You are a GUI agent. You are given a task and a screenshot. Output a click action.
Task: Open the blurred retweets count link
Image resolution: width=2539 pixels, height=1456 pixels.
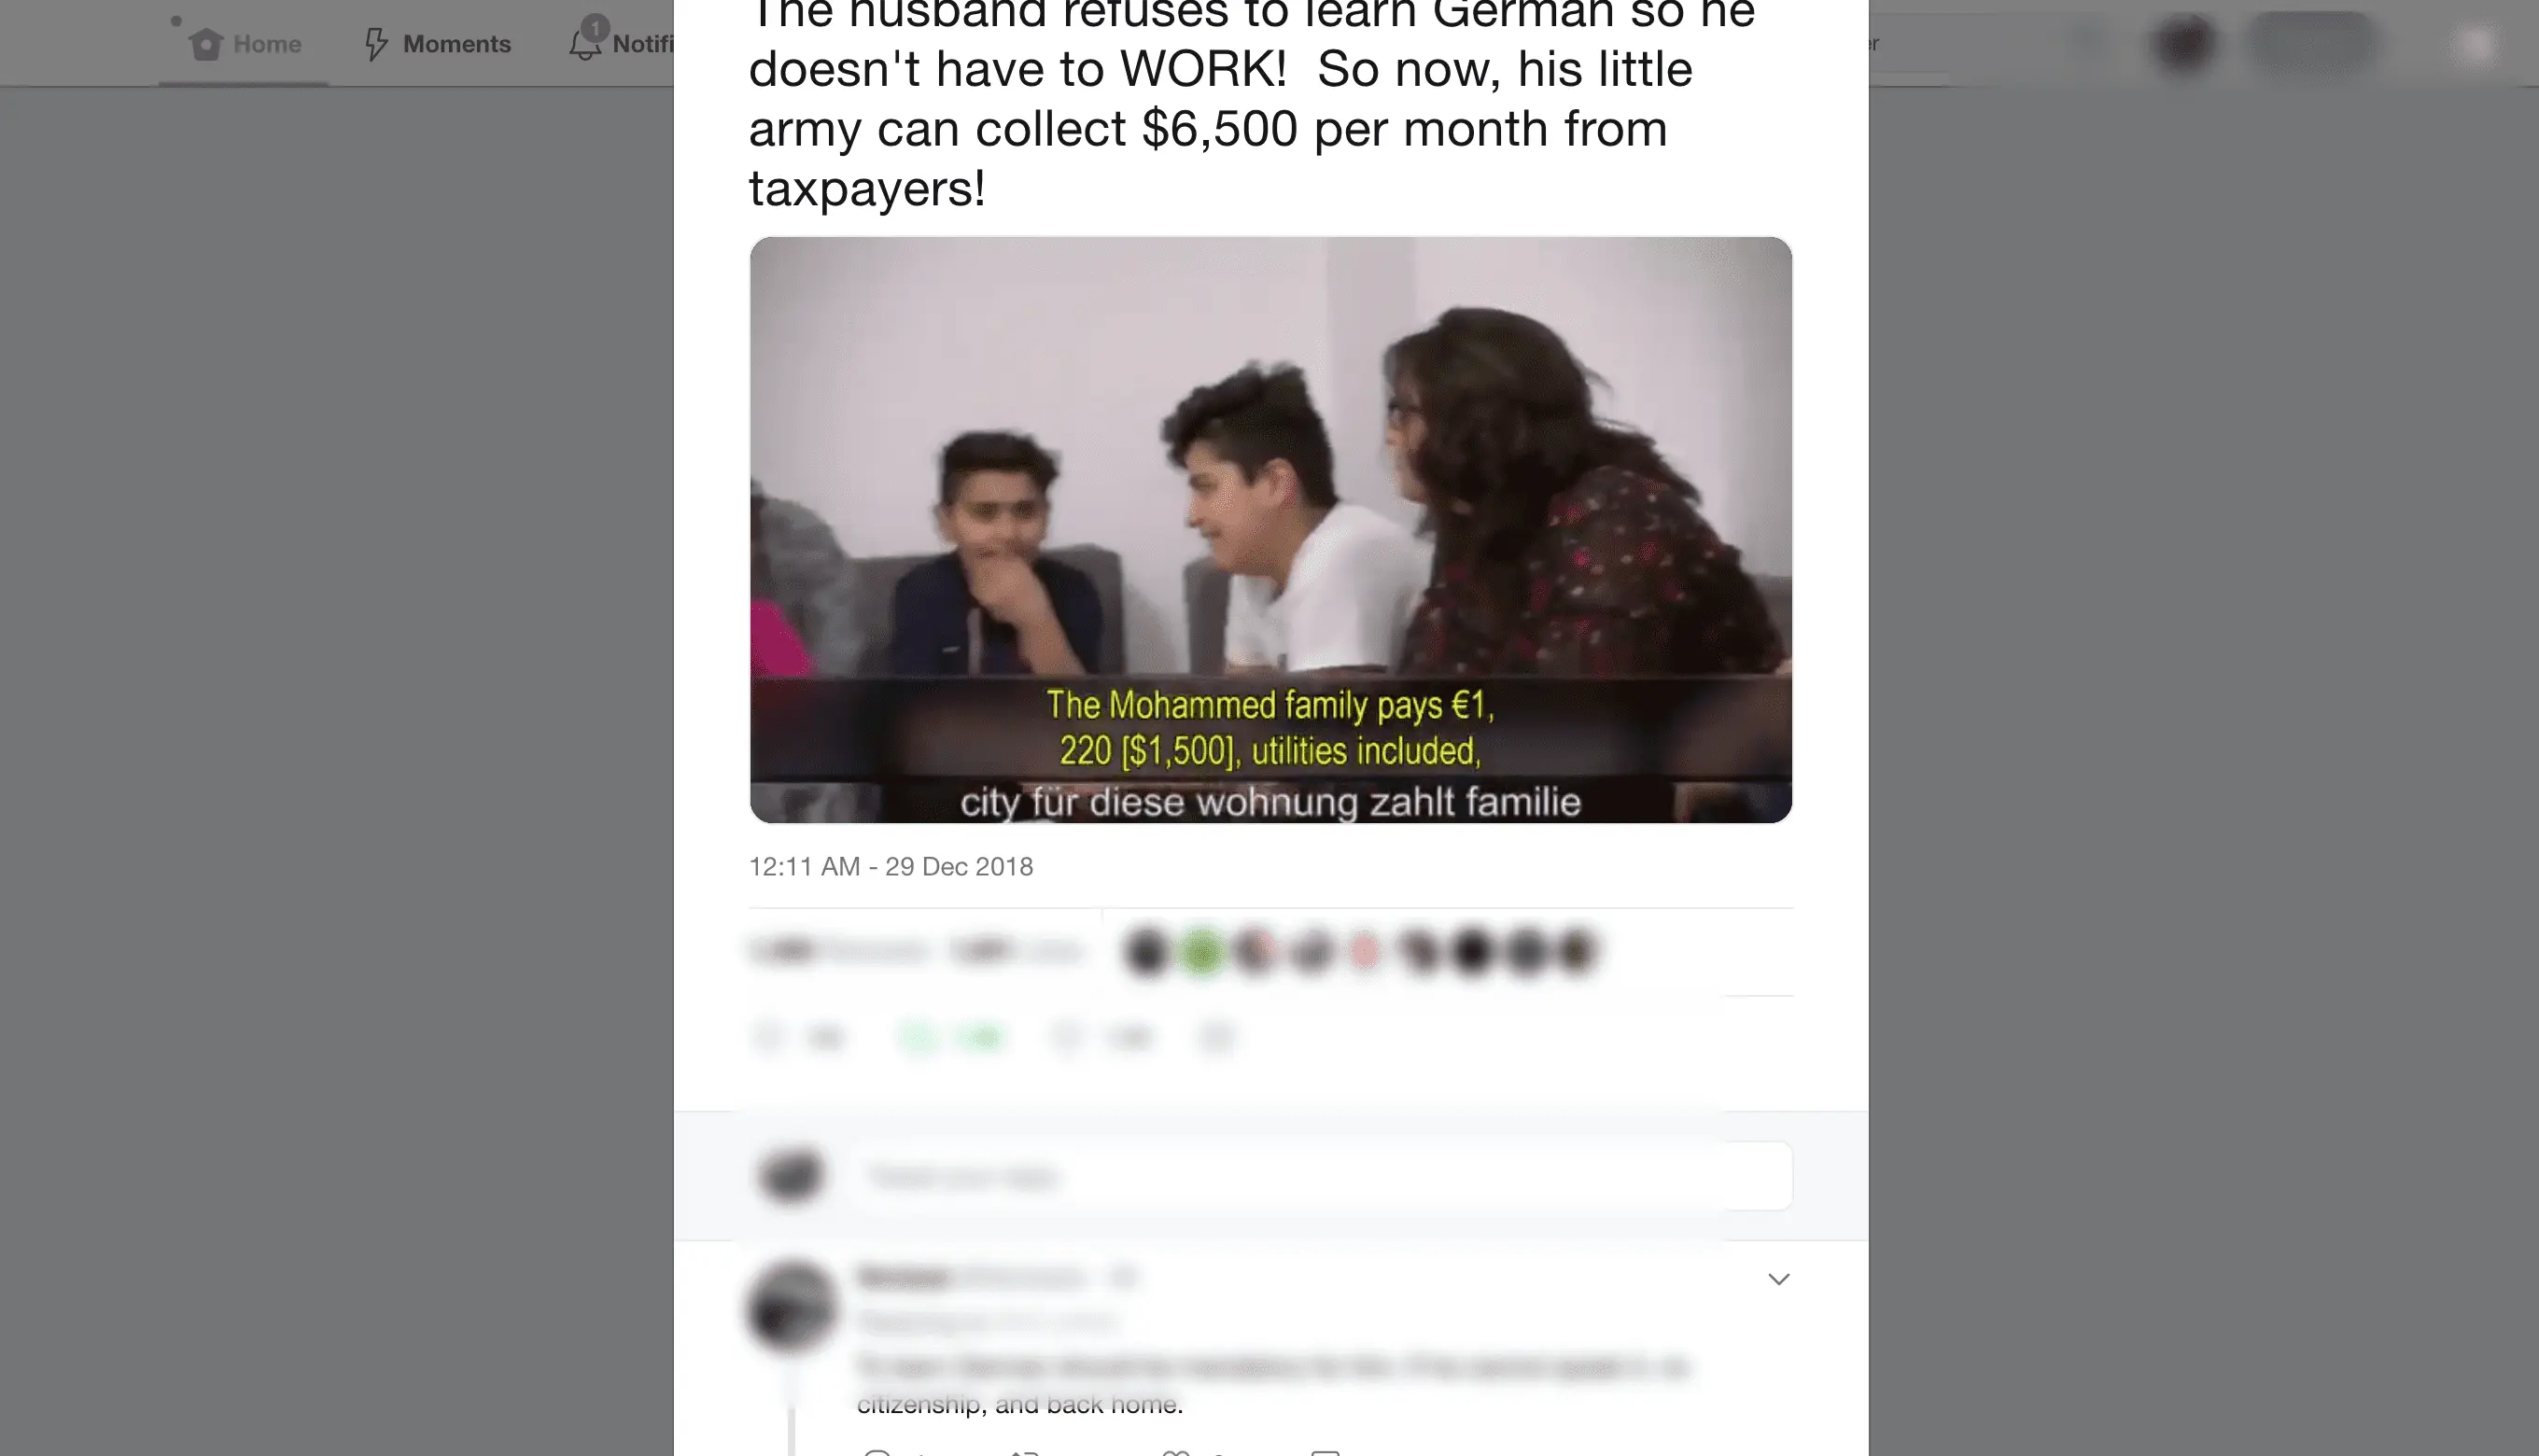838,950
